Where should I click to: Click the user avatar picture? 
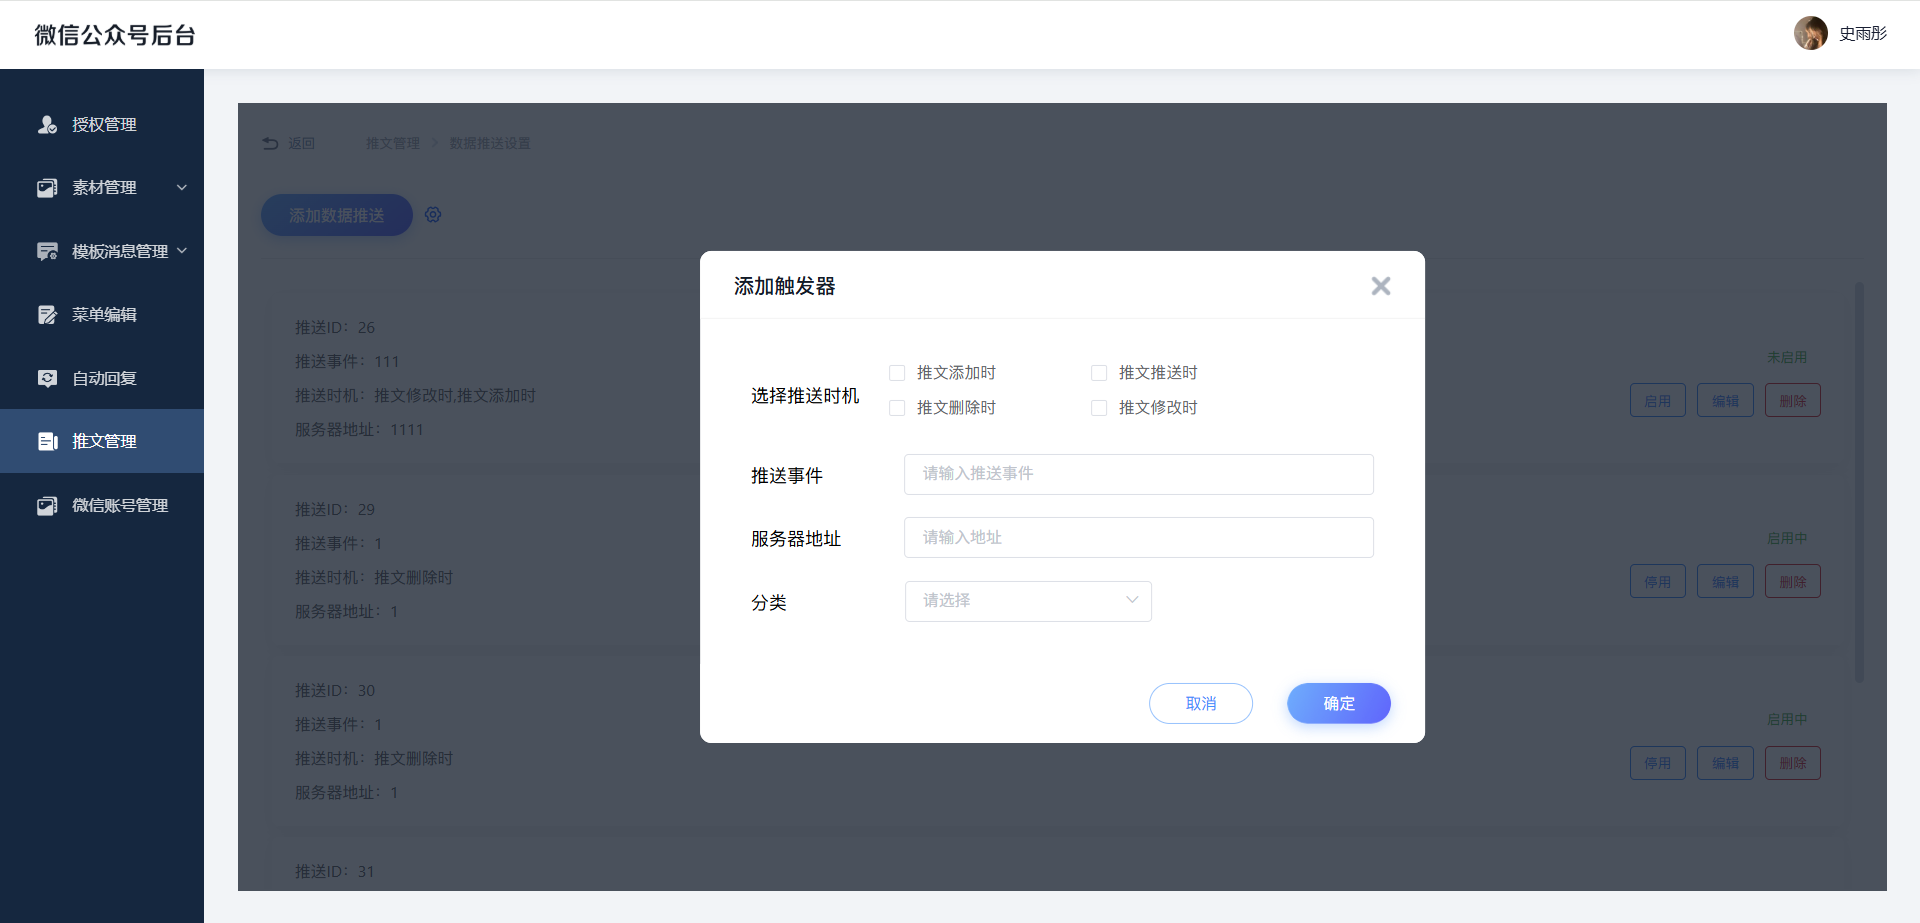tap(1810, 33)
